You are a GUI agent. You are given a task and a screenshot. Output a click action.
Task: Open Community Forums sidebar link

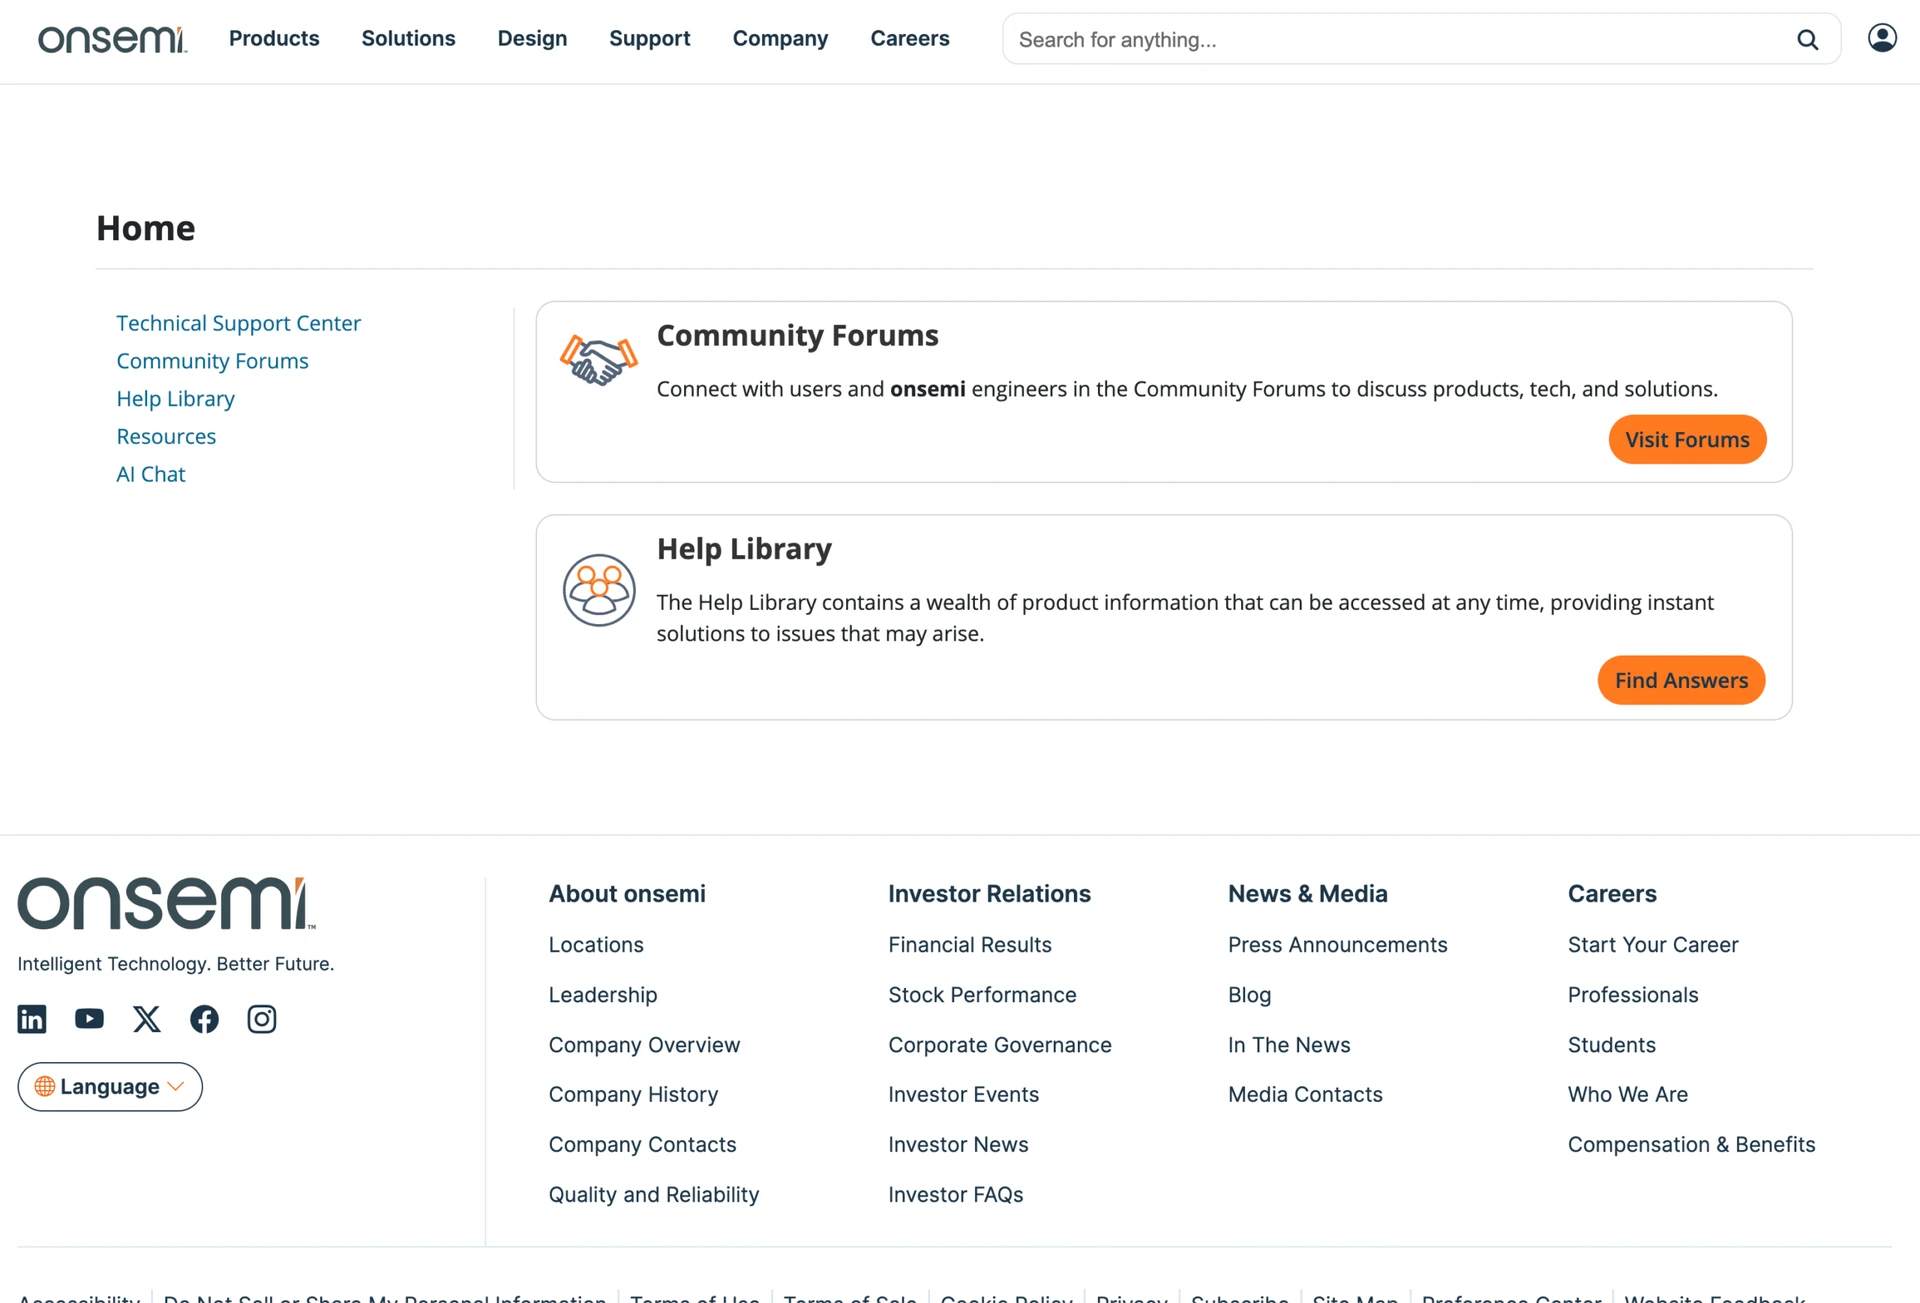click(x=212, y=361)
